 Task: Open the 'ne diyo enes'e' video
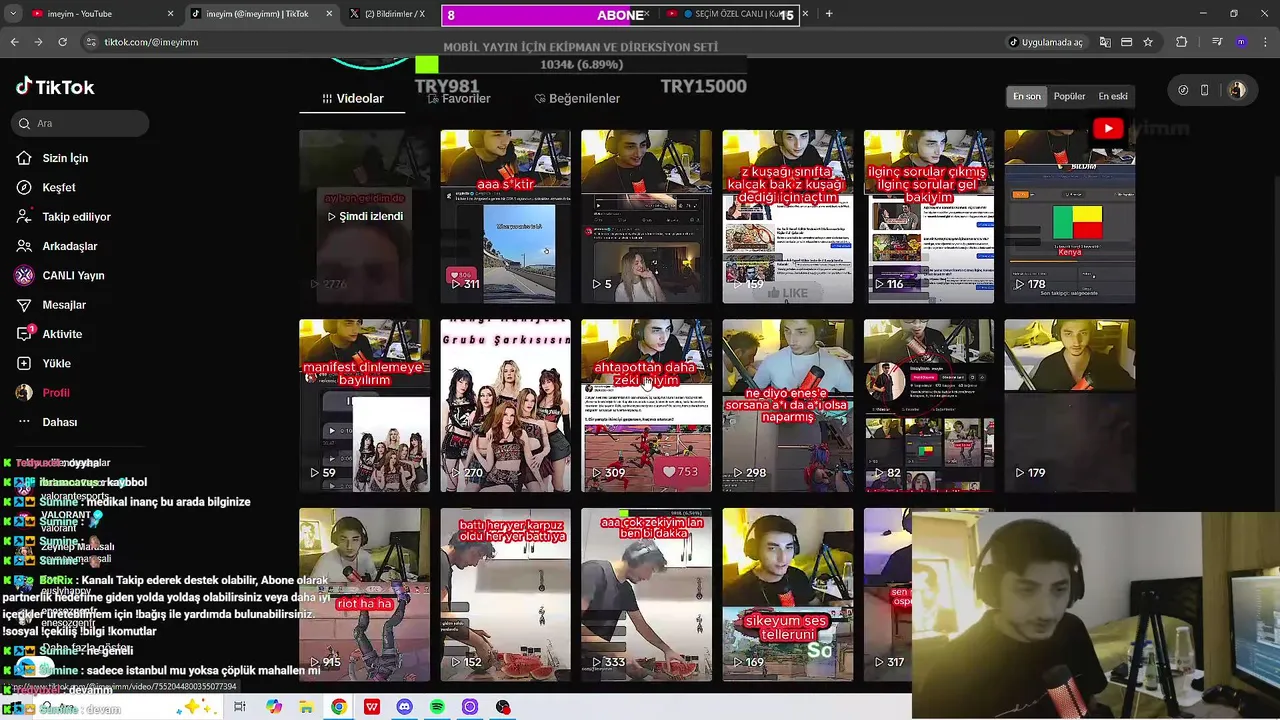(788, 406)
